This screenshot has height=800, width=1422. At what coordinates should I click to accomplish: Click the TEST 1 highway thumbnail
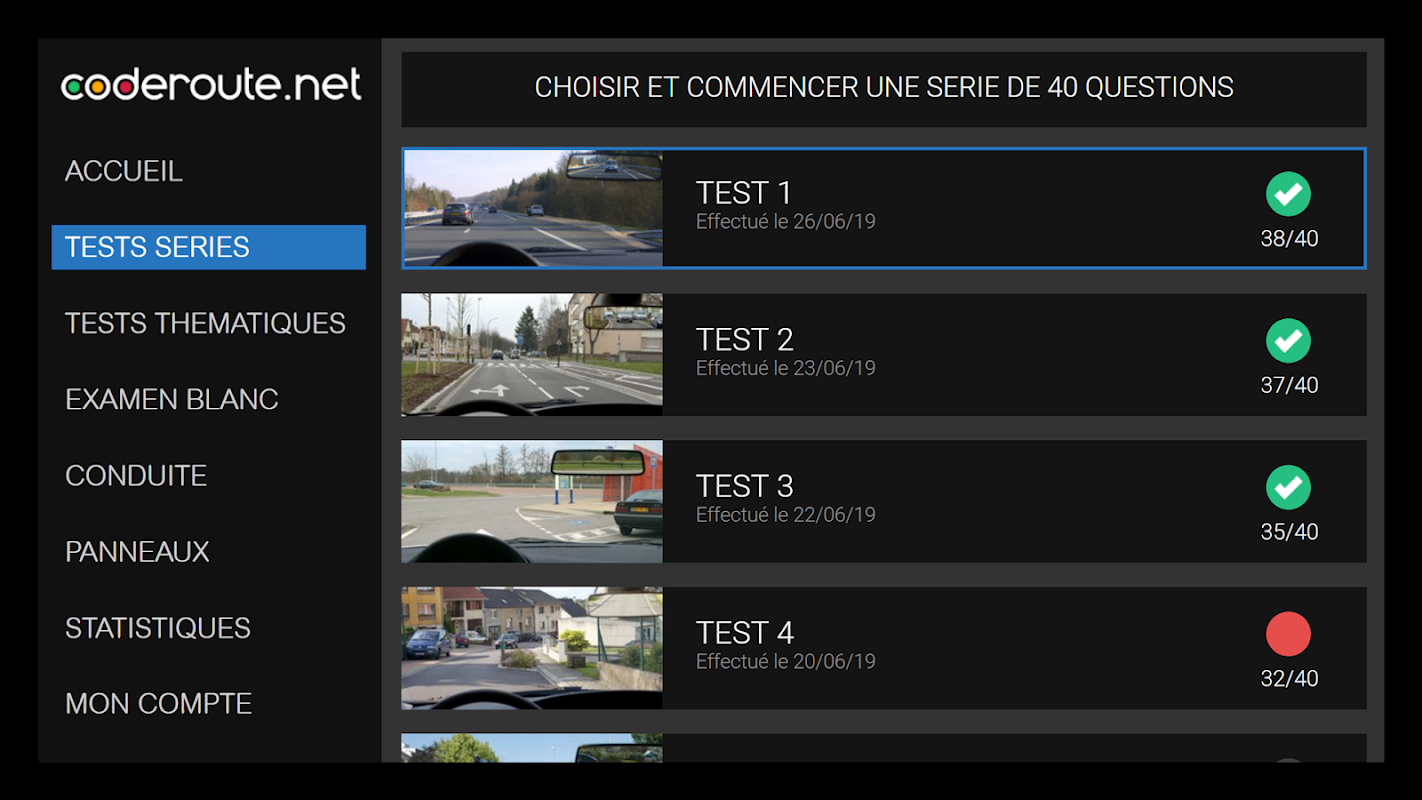click(533, 209)
